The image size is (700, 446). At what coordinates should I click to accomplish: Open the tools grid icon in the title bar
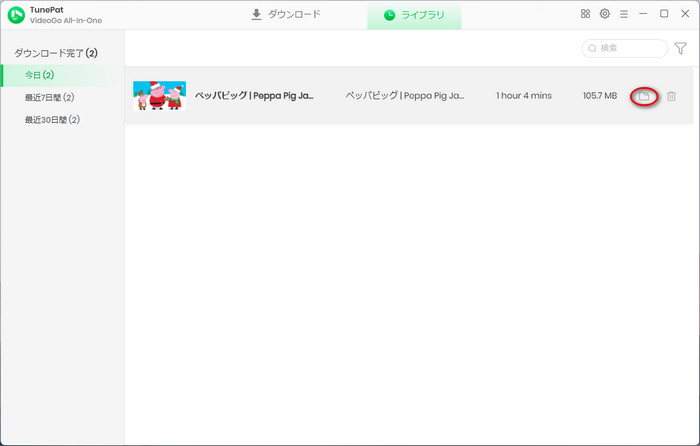click(x=585, y=14)
